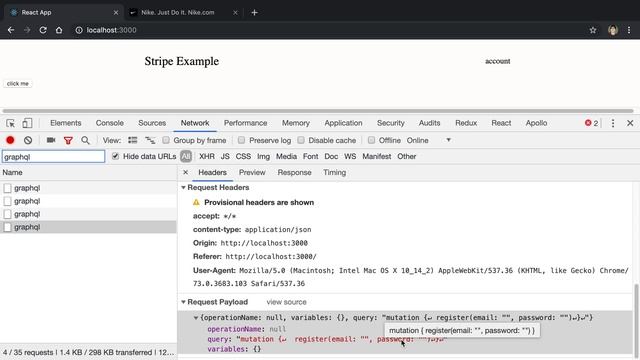Viewport: 640px width, 360px height.
Task: Clear the network log
Action: pyautogui.click(x=28, y=140)
